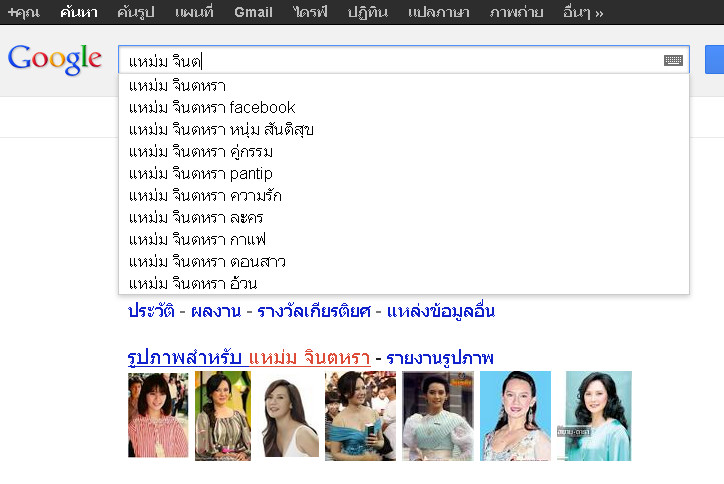The height and width of the screenshot is (484, 724).
Task: Open thumbnail of woman in red striped shirt
Action: [x=158, y=415]
